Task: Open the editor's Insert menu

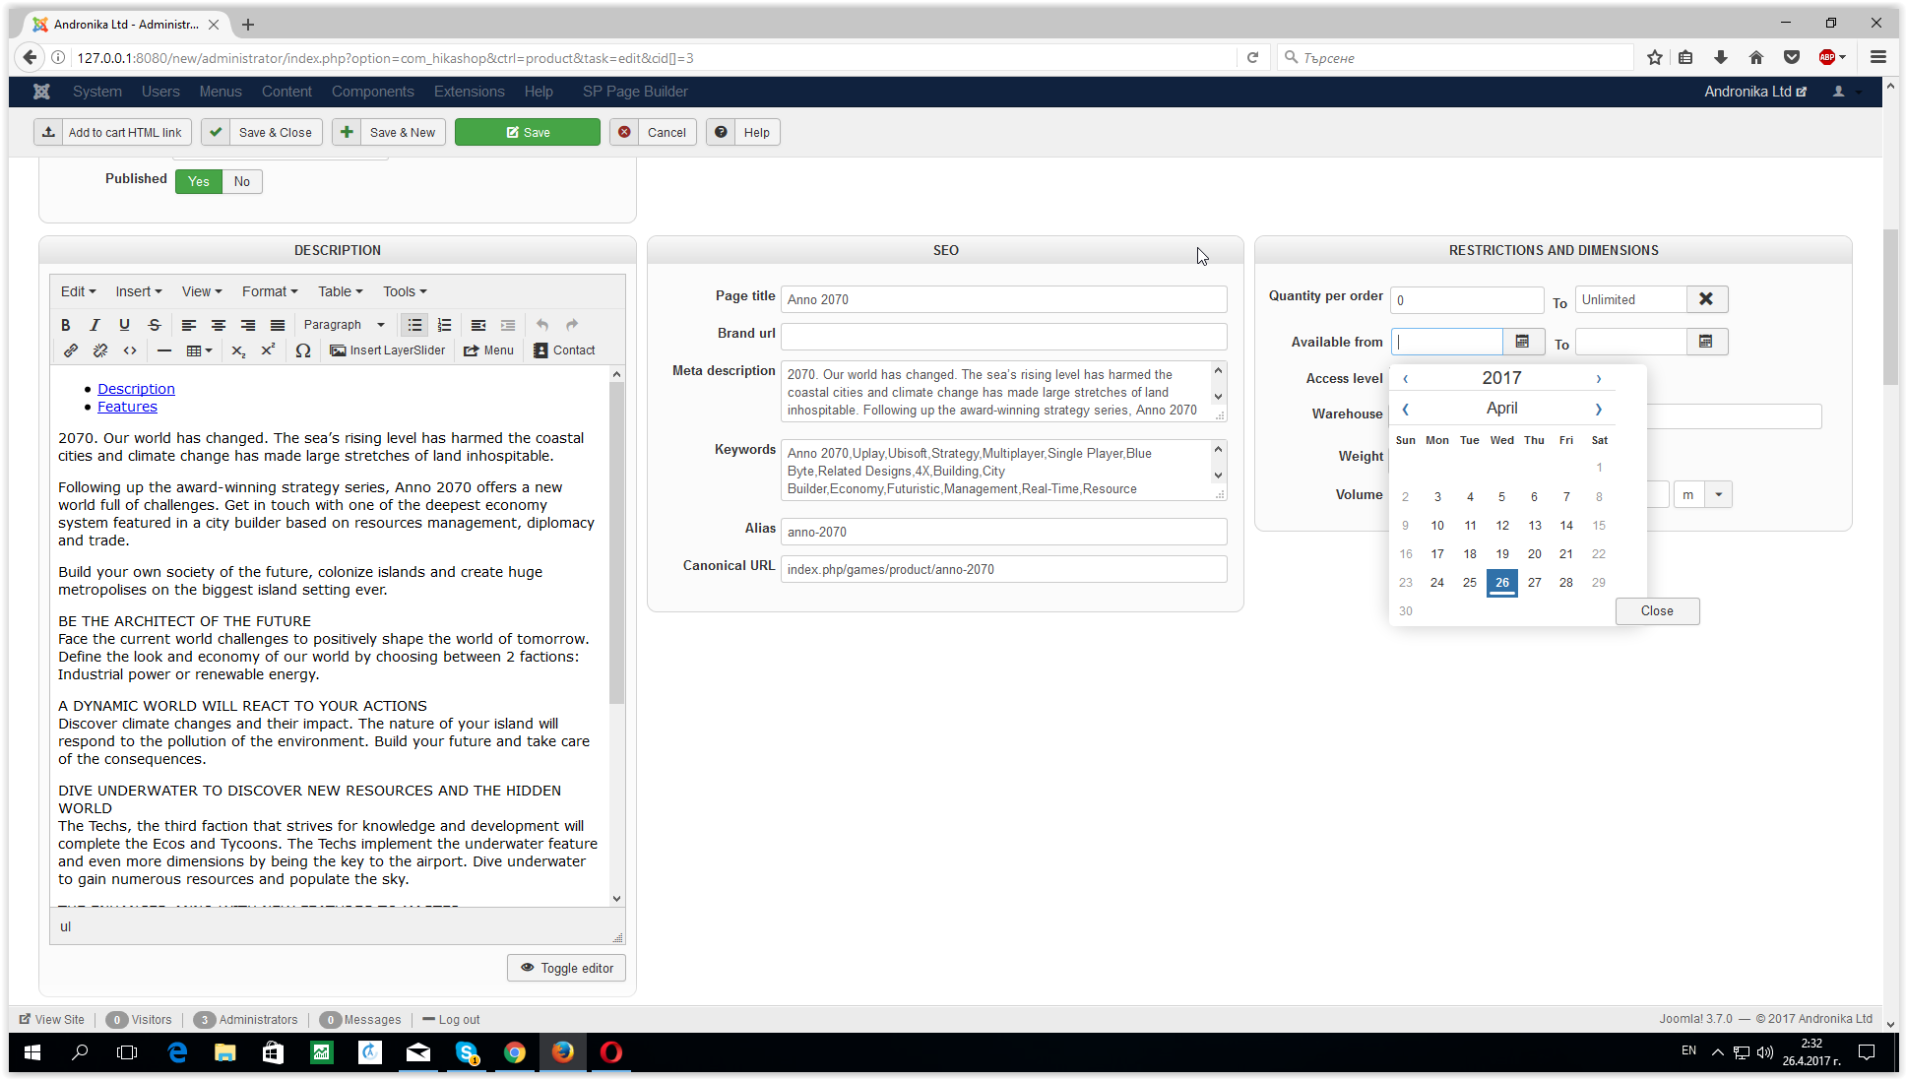Action: 138,292
